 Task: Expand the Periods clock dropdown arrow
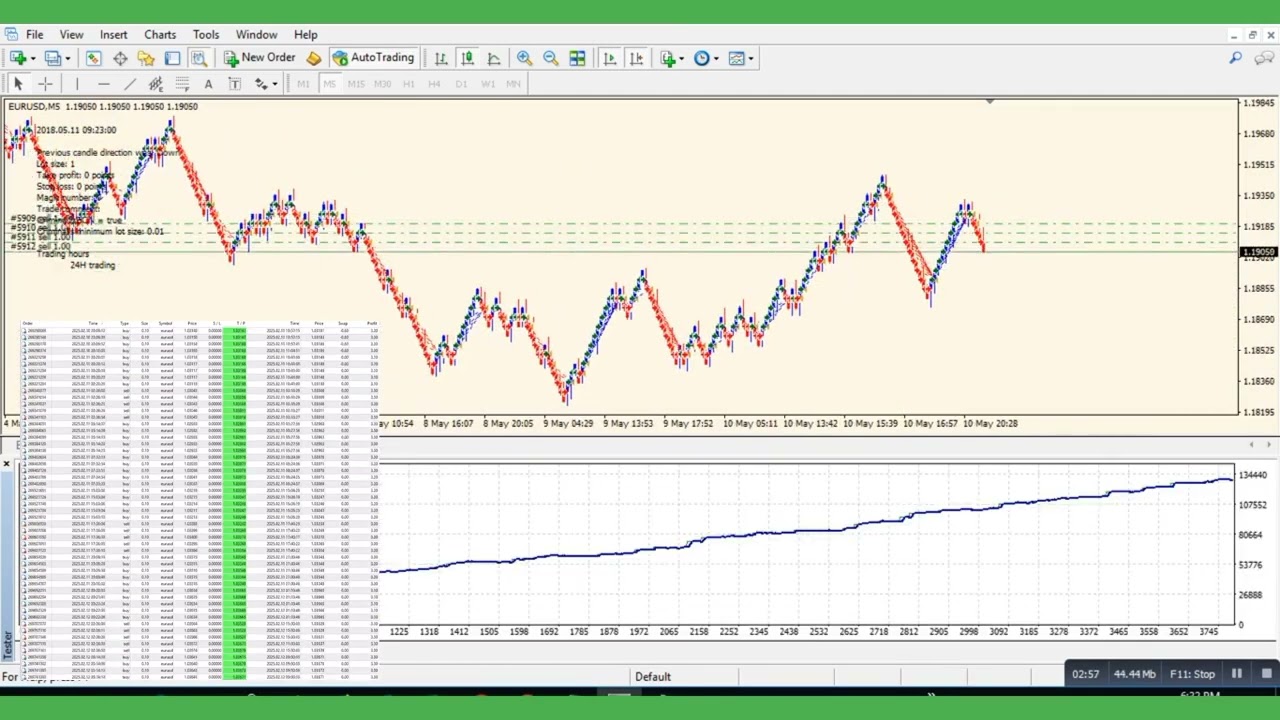(x=715, y=58)
